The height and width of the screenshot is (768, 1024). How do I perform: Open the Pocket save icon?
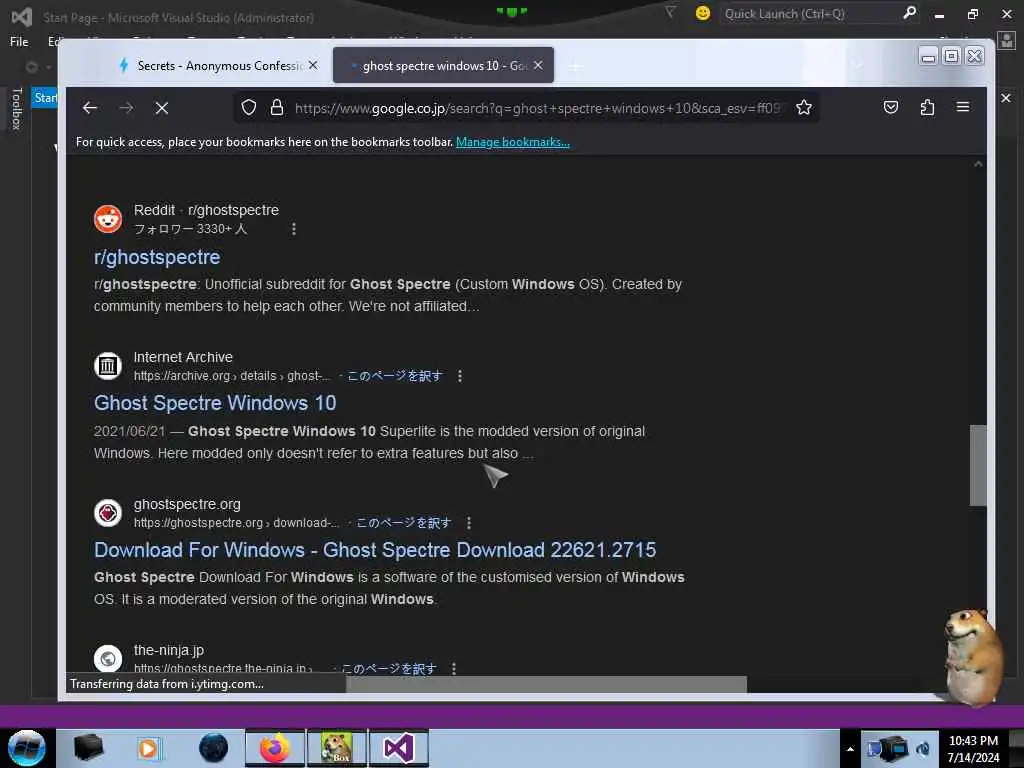891,107
